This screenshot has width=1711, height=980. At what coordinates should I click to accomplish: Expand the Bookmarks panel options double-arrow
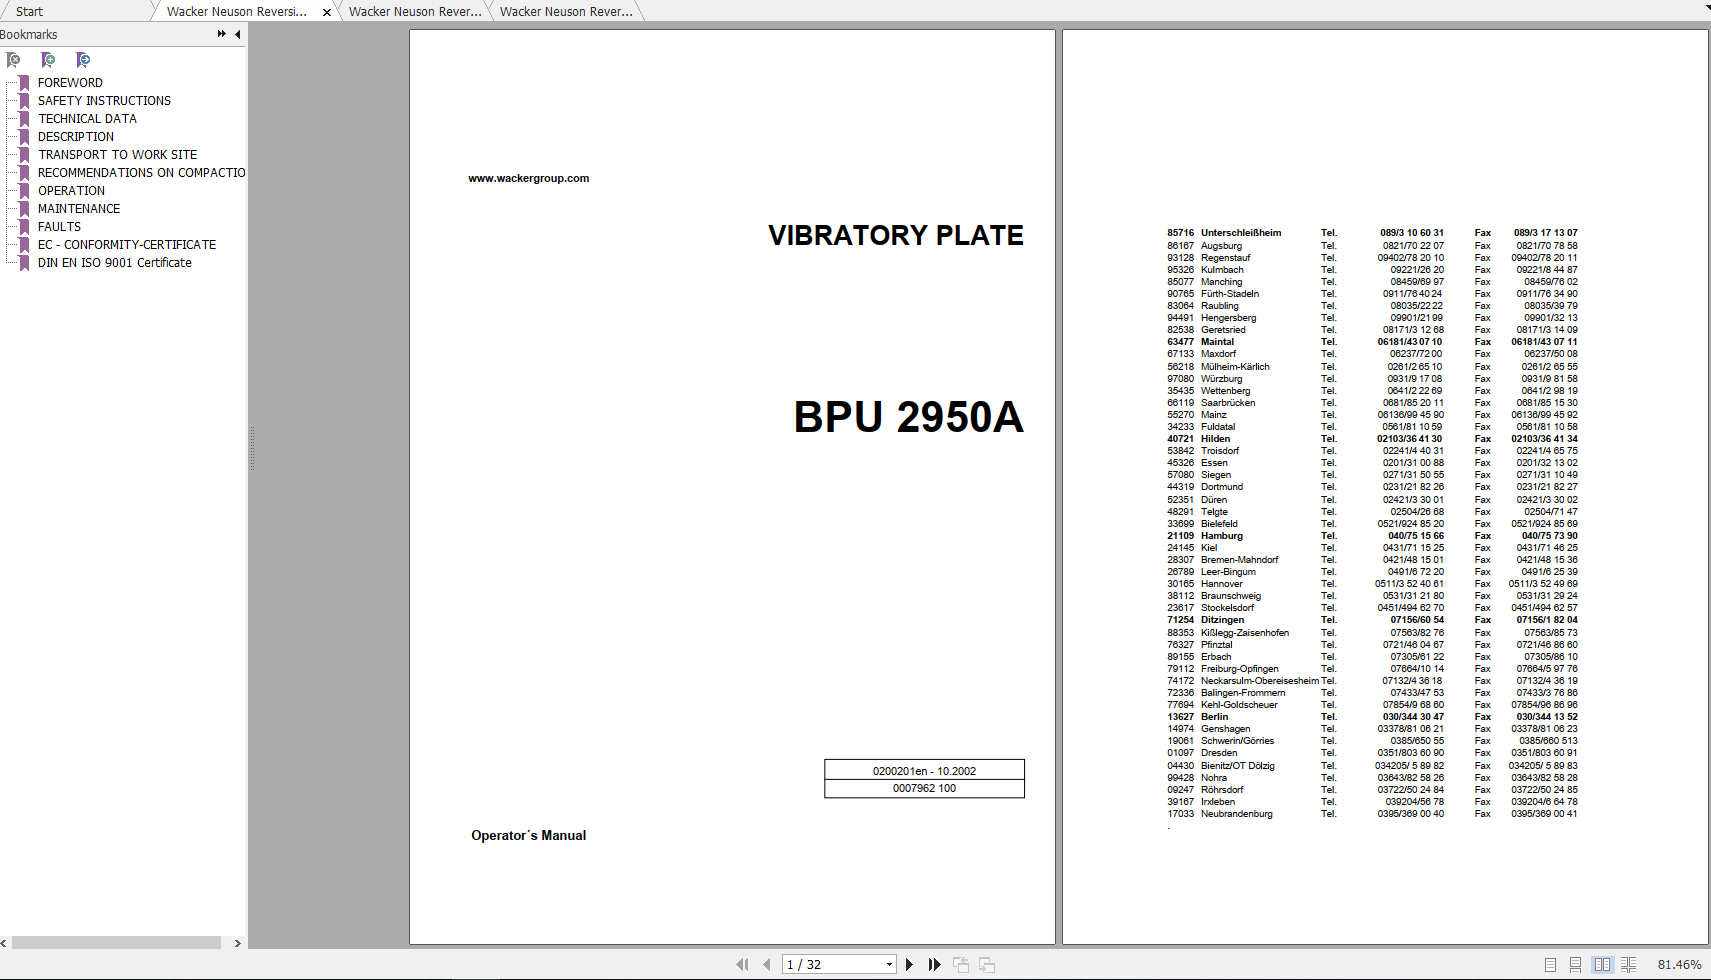pyautogui.click(x=221, y=34)
